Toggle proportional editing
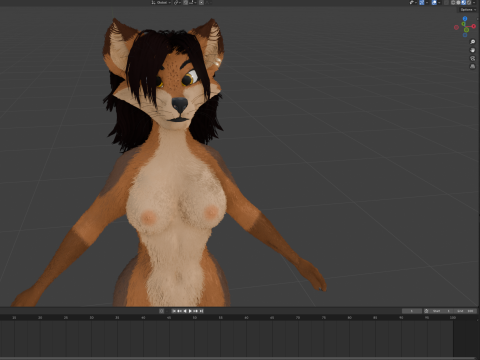480x360 pixels. pos(201,2)
